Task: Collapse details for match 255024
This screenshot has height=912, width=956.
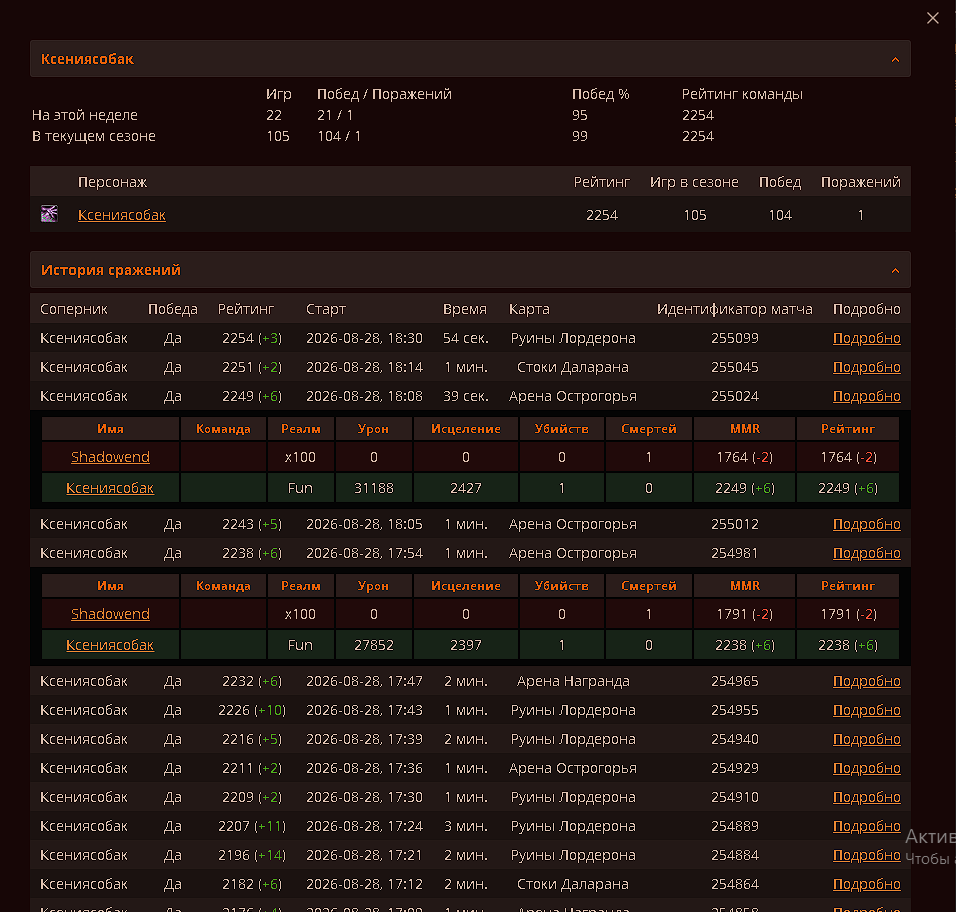Action: tap(866, 396)
